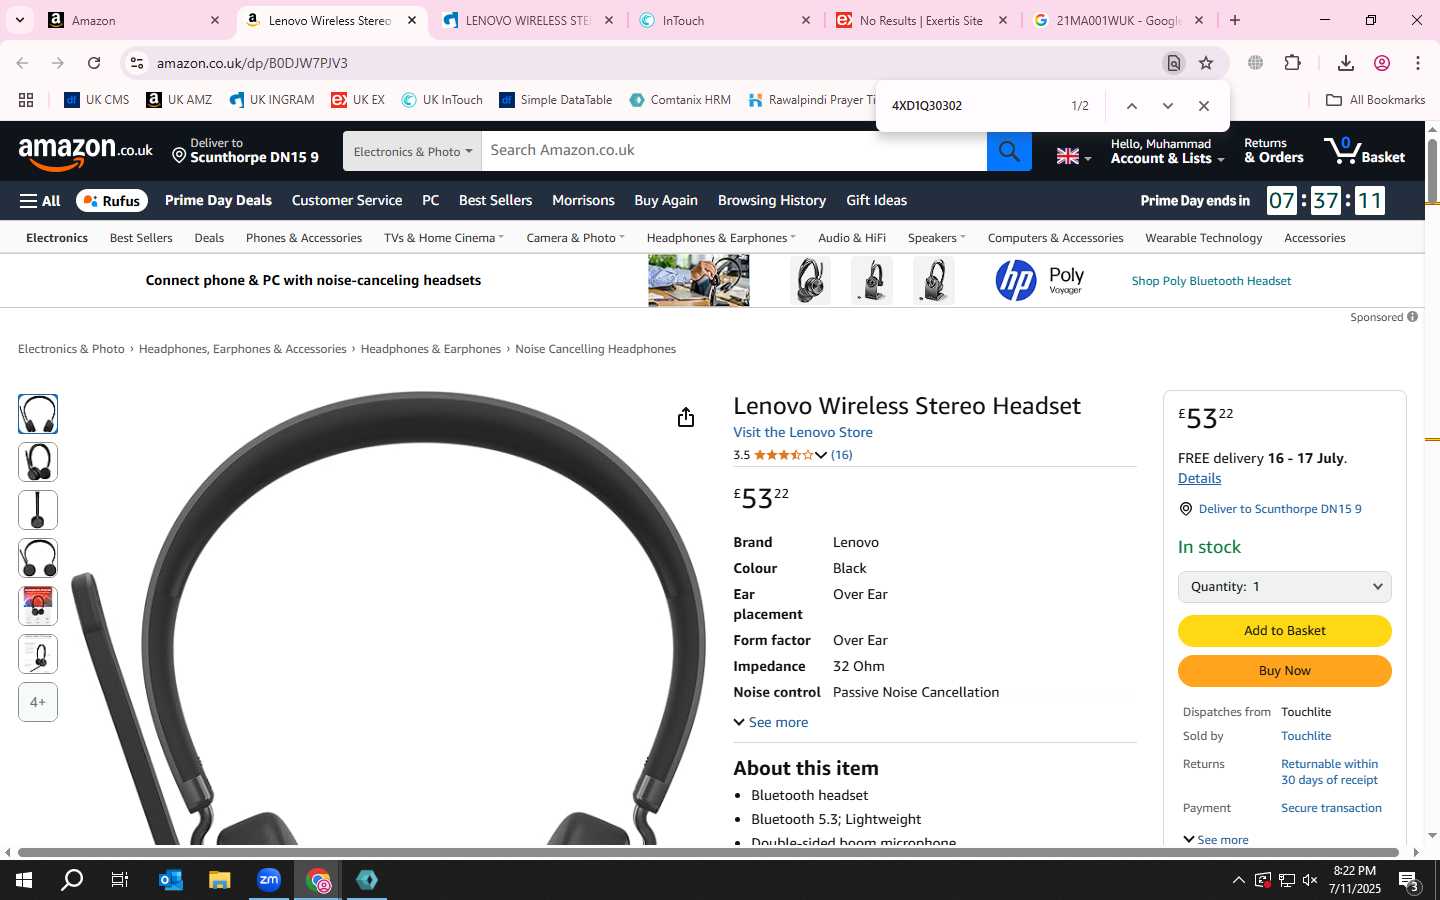Open the Chrome profile avatar
This screenshot has width=1440, height=900.
coord(1382,63)
